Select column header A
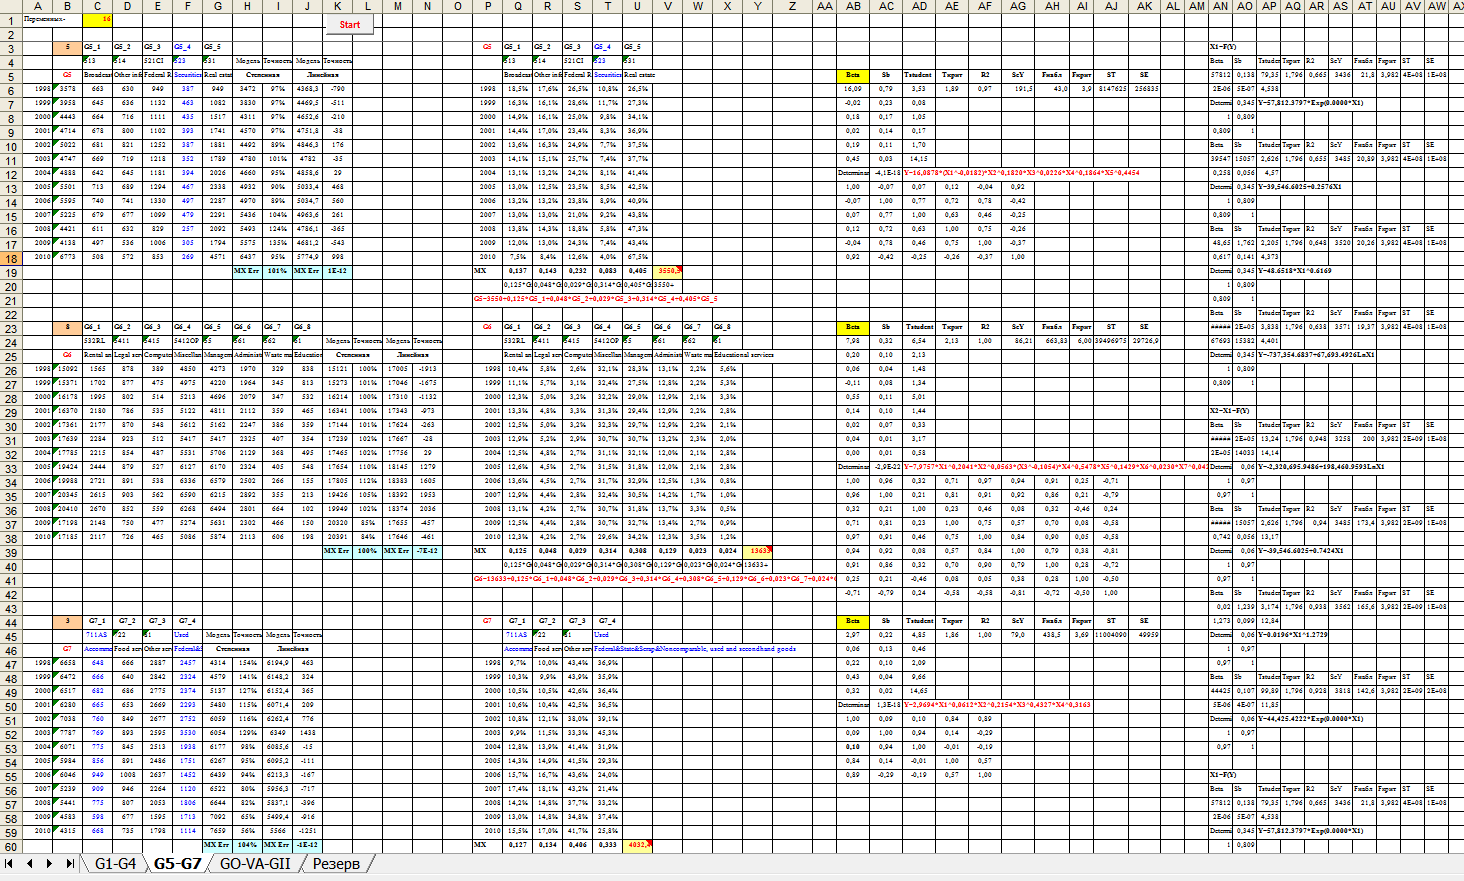 click(x=38, y=6)
